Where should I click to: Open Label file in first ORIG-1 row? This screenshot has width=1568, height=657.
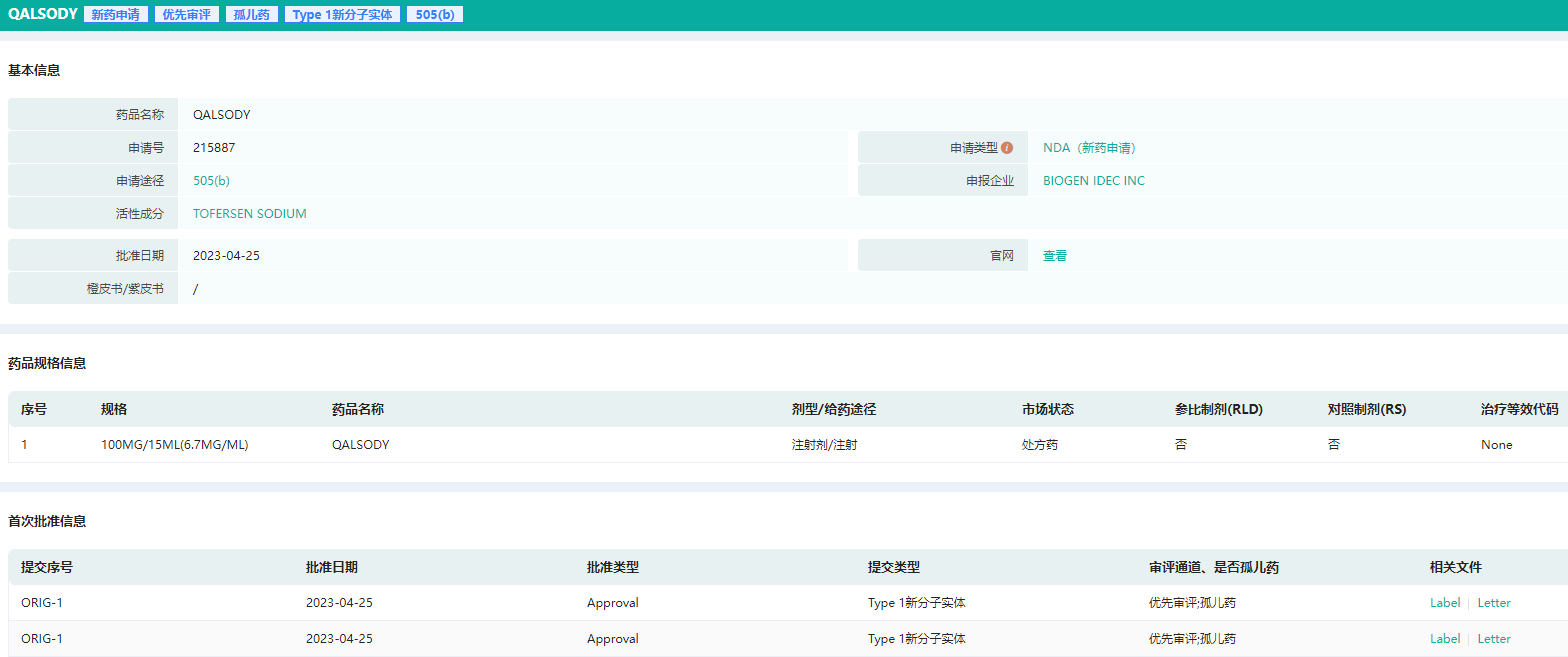pyautogui.click(x=1444, y=603)
